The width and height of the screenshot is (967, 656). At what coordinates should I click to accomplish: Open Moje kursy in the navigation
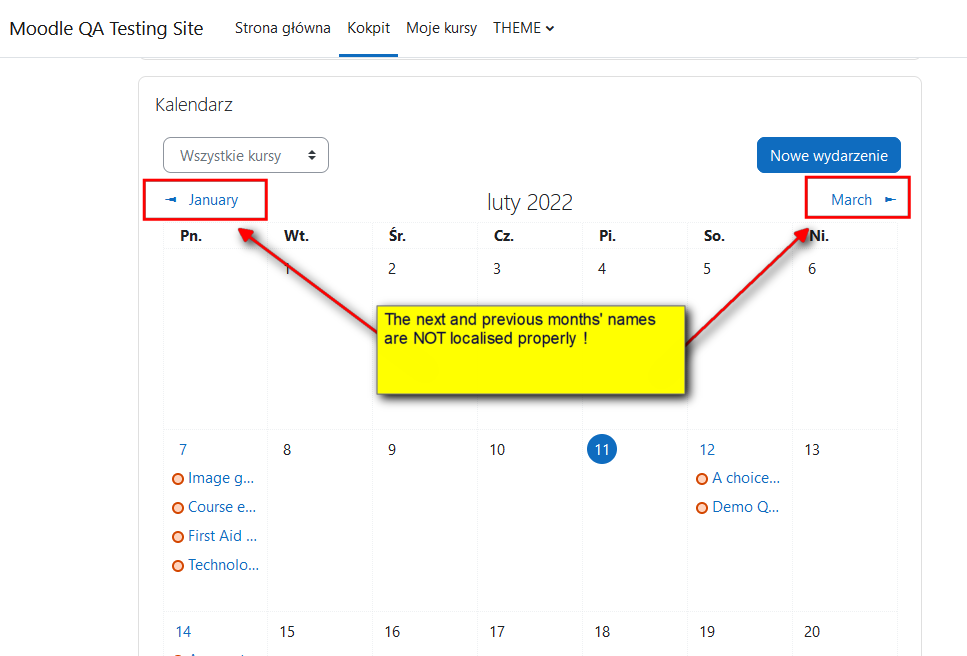pos(442,28)
